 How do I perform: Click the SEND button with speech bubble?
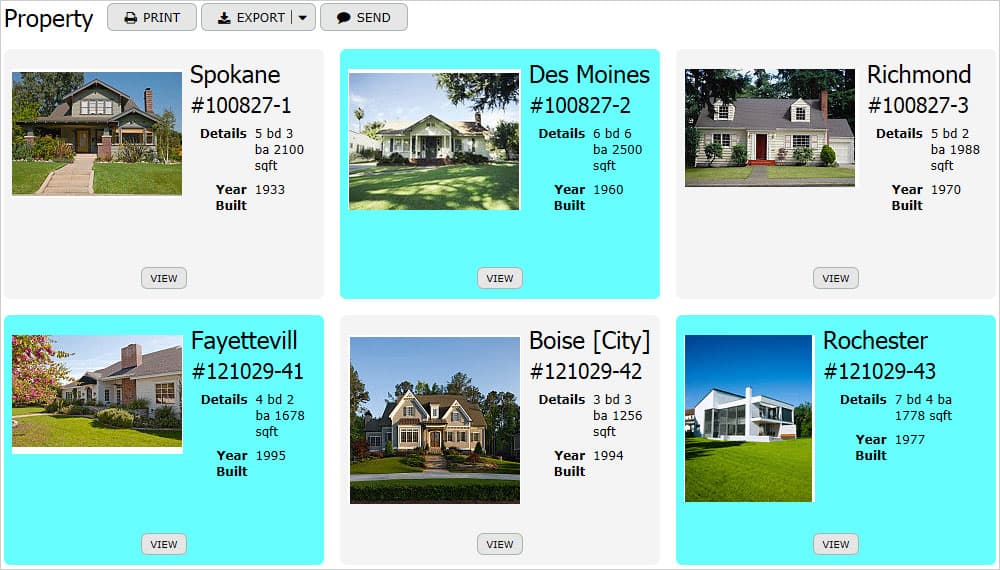coord(364,18)
